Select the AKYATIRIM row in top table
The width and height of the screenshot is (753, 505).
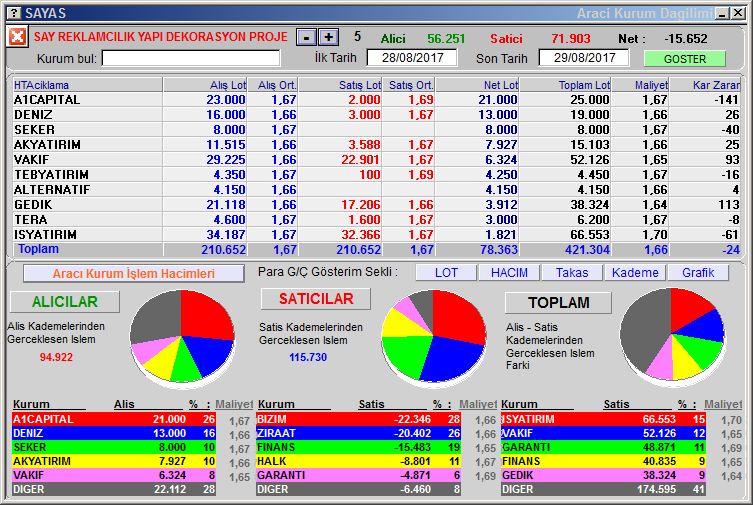click(x=376, y=144)
